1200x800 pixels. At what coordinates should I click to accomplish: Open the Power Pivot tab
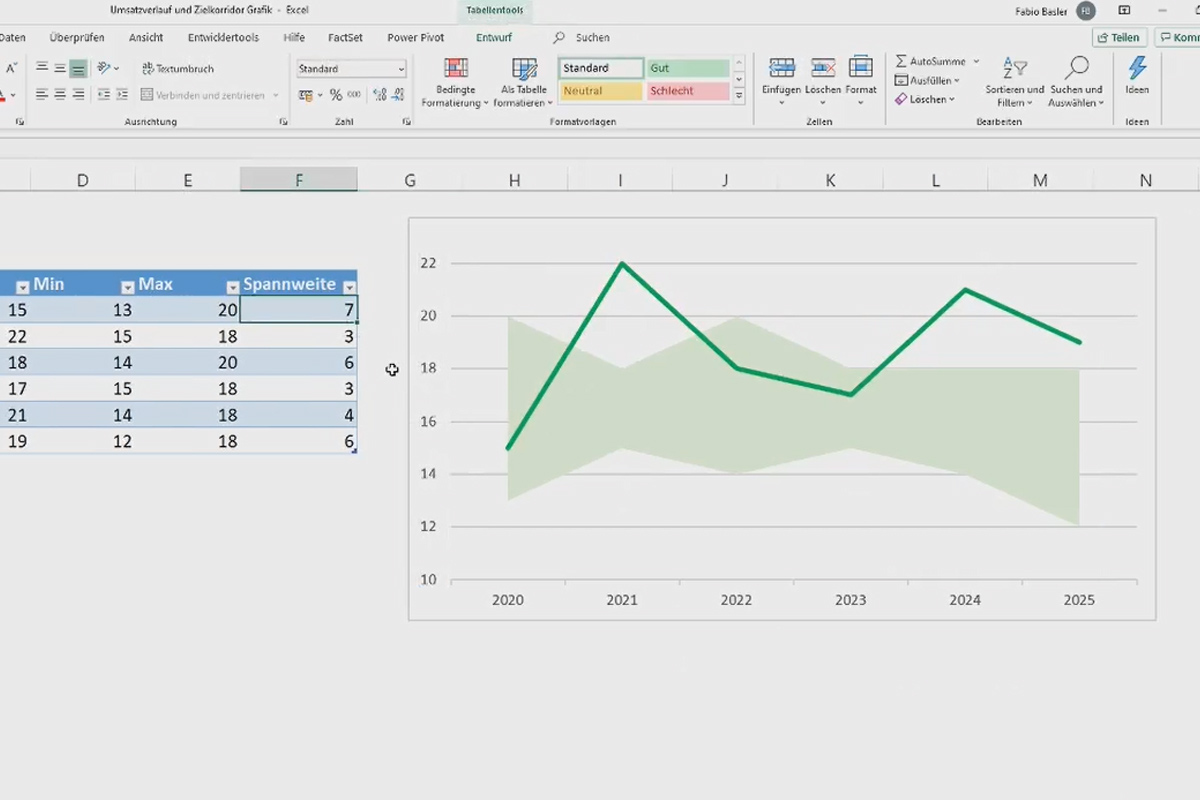click(416, 37)
